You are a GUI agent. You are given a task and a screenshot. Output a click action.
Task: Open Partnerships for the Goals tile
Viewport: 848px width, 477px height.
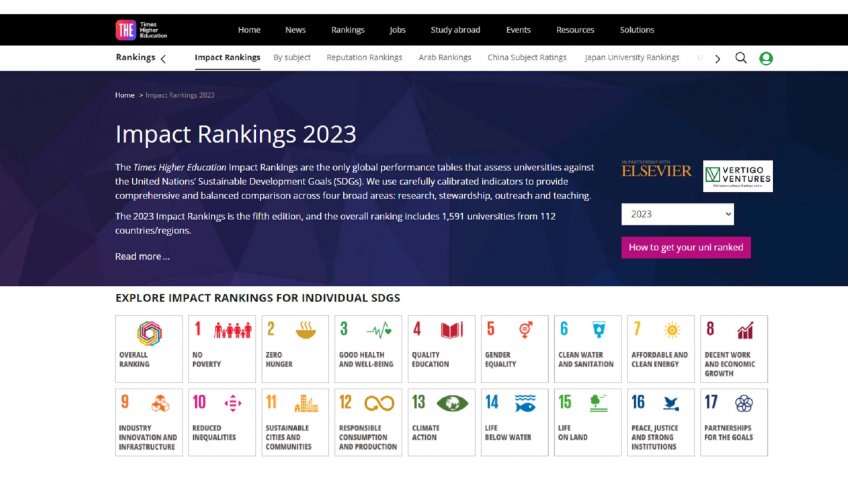tap(734, 422)
